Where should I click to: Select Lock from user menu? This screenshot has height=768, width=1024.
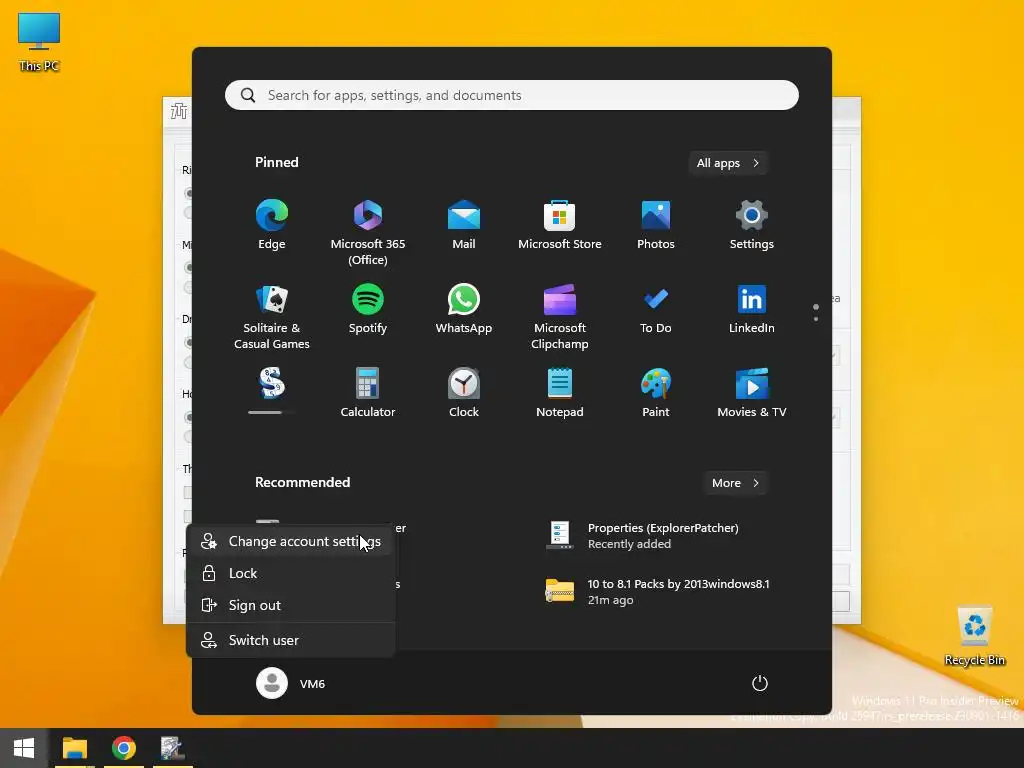291,573
